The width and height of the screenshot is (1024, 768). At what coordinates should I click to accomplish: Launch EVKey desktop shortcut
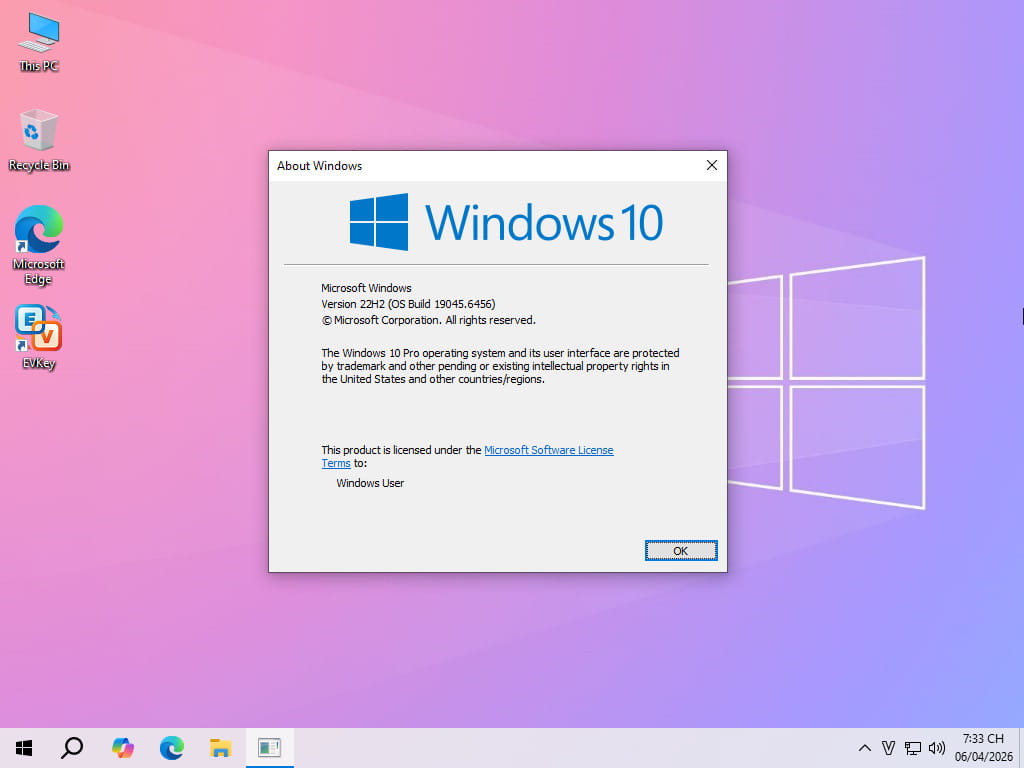click(x=39, y=337)
